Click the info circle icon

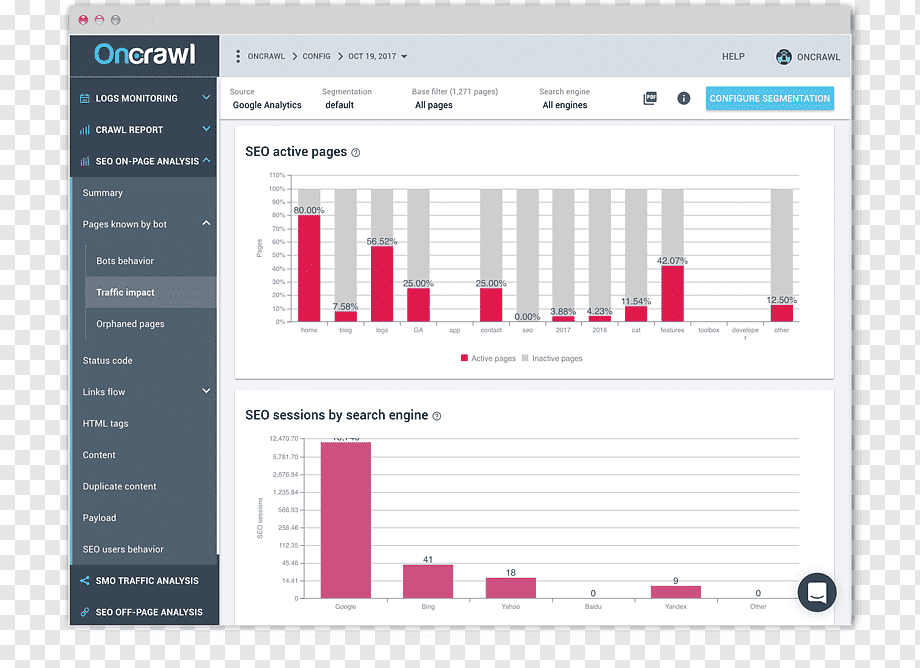[684, 99]
